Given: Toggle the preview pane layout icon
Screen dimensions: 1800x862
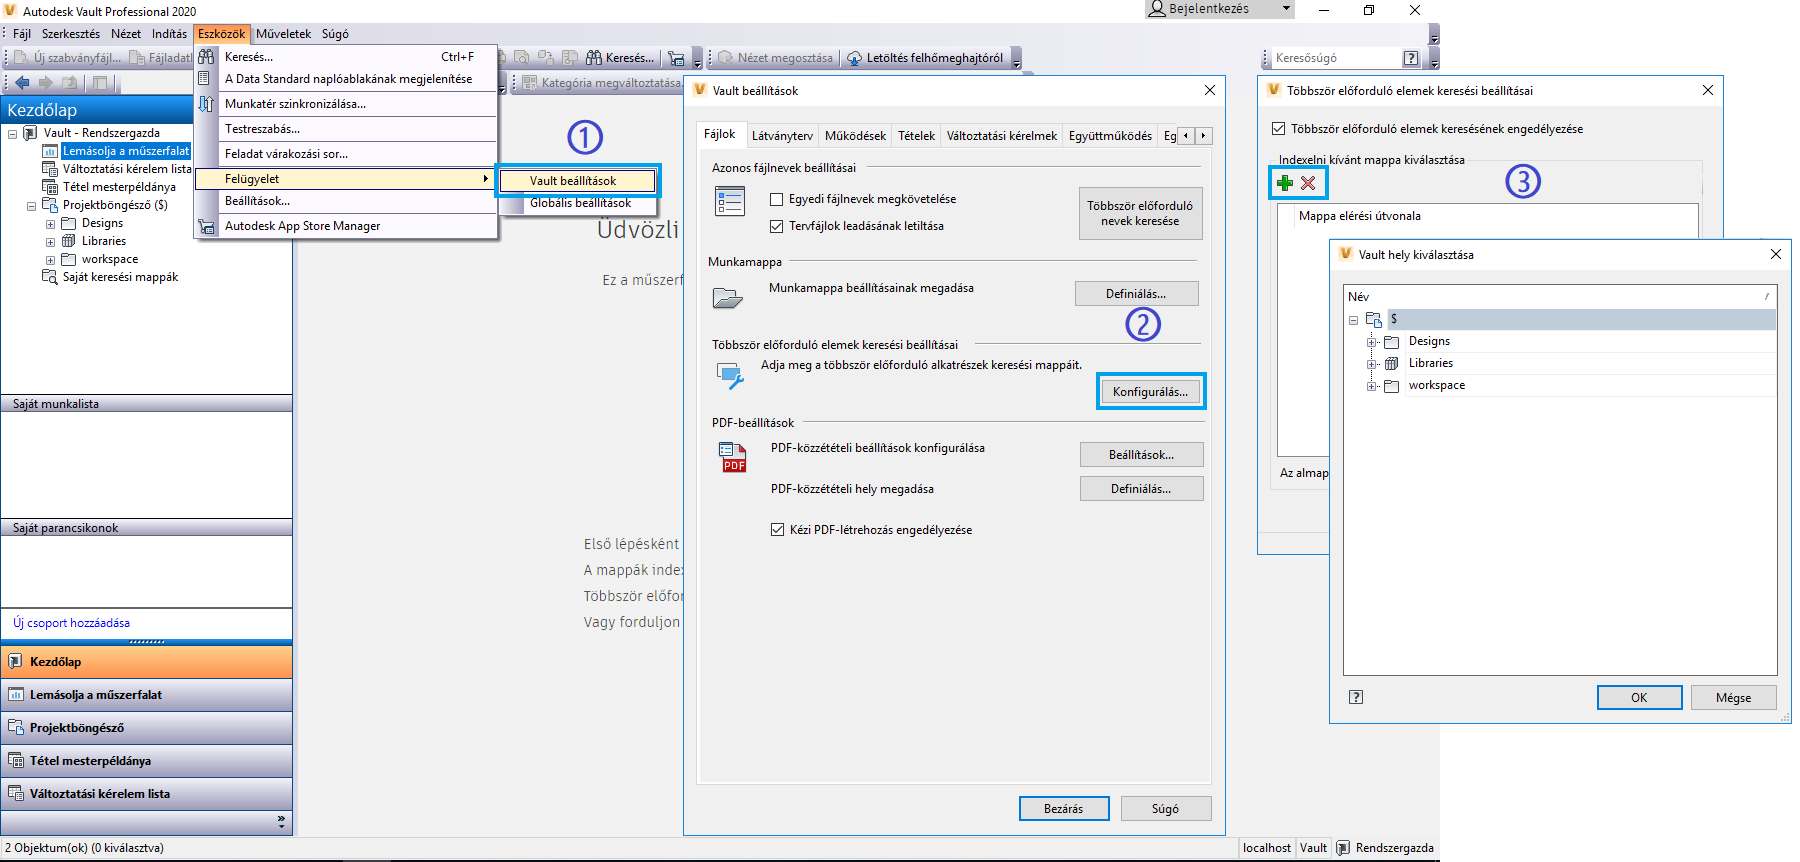Looking at the screenshot, I should coord(100,83).
